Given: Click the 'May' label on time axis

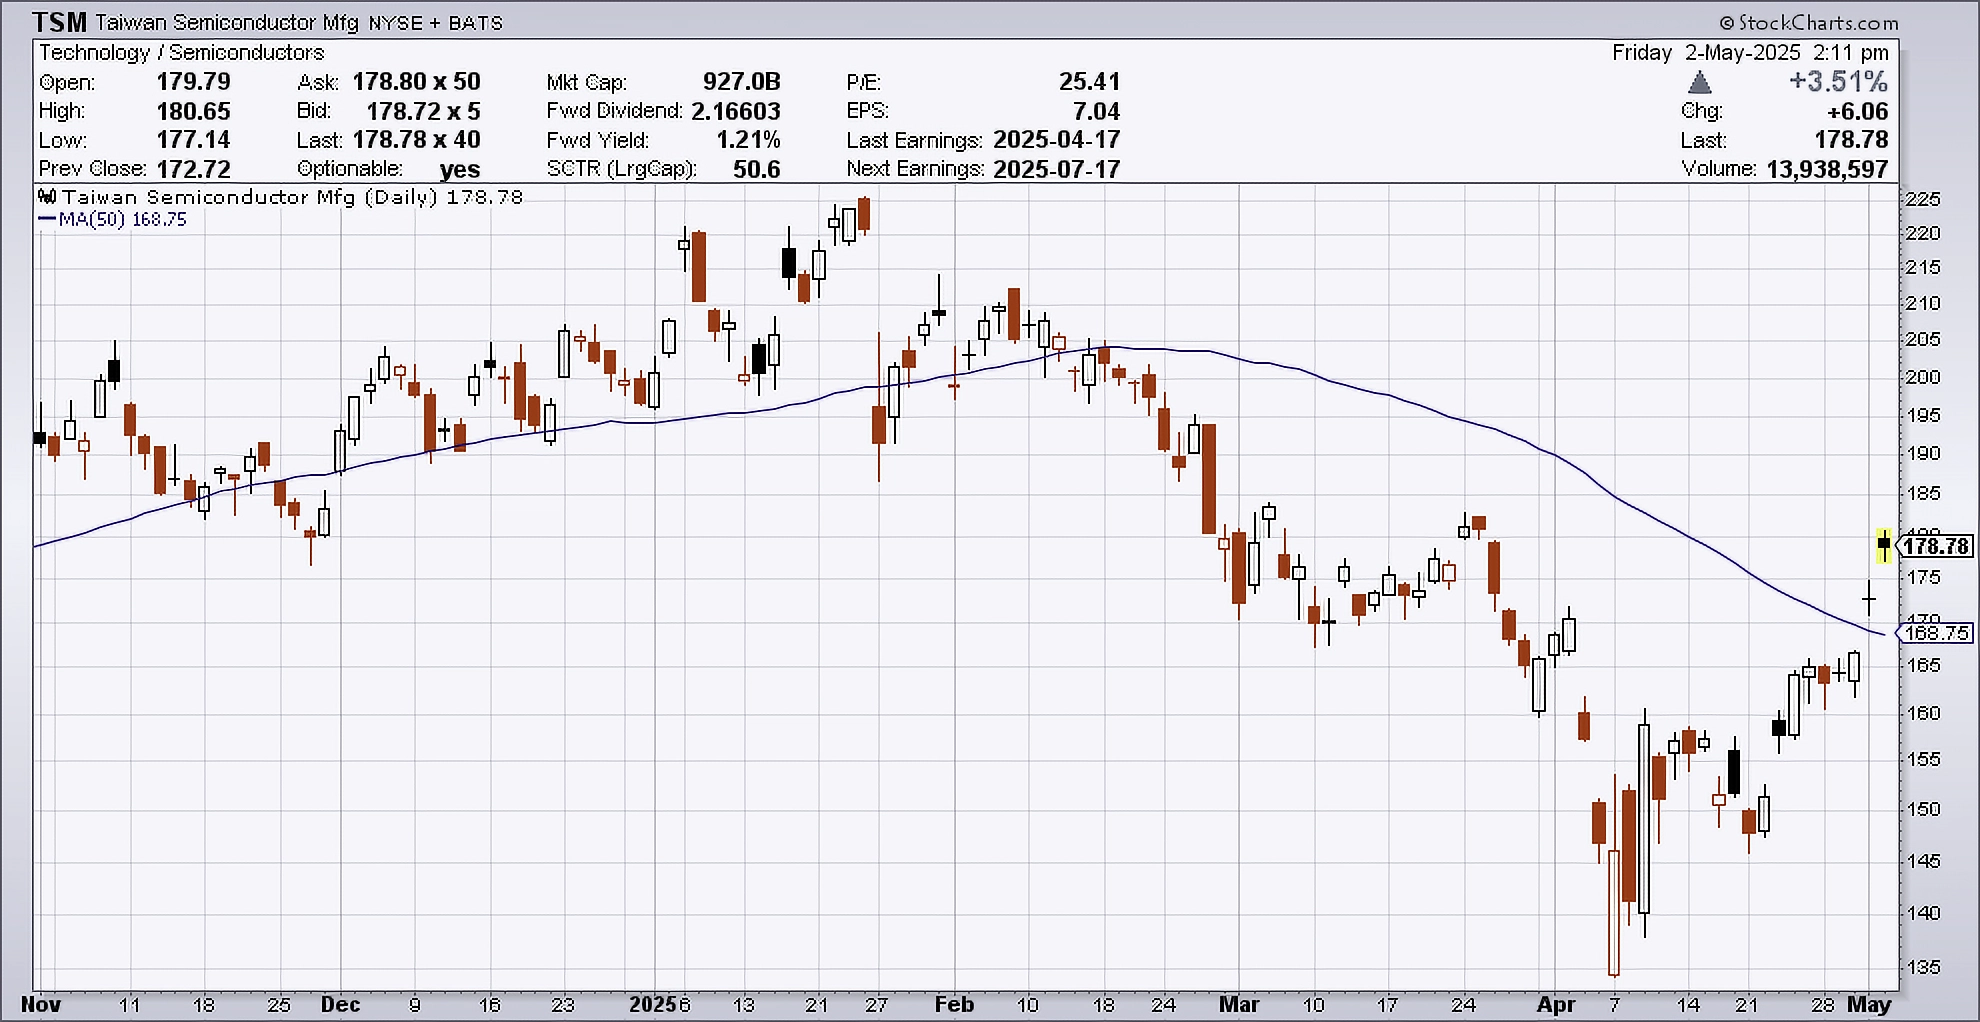Looking at the screenshot, I should click(1869, 1004).
